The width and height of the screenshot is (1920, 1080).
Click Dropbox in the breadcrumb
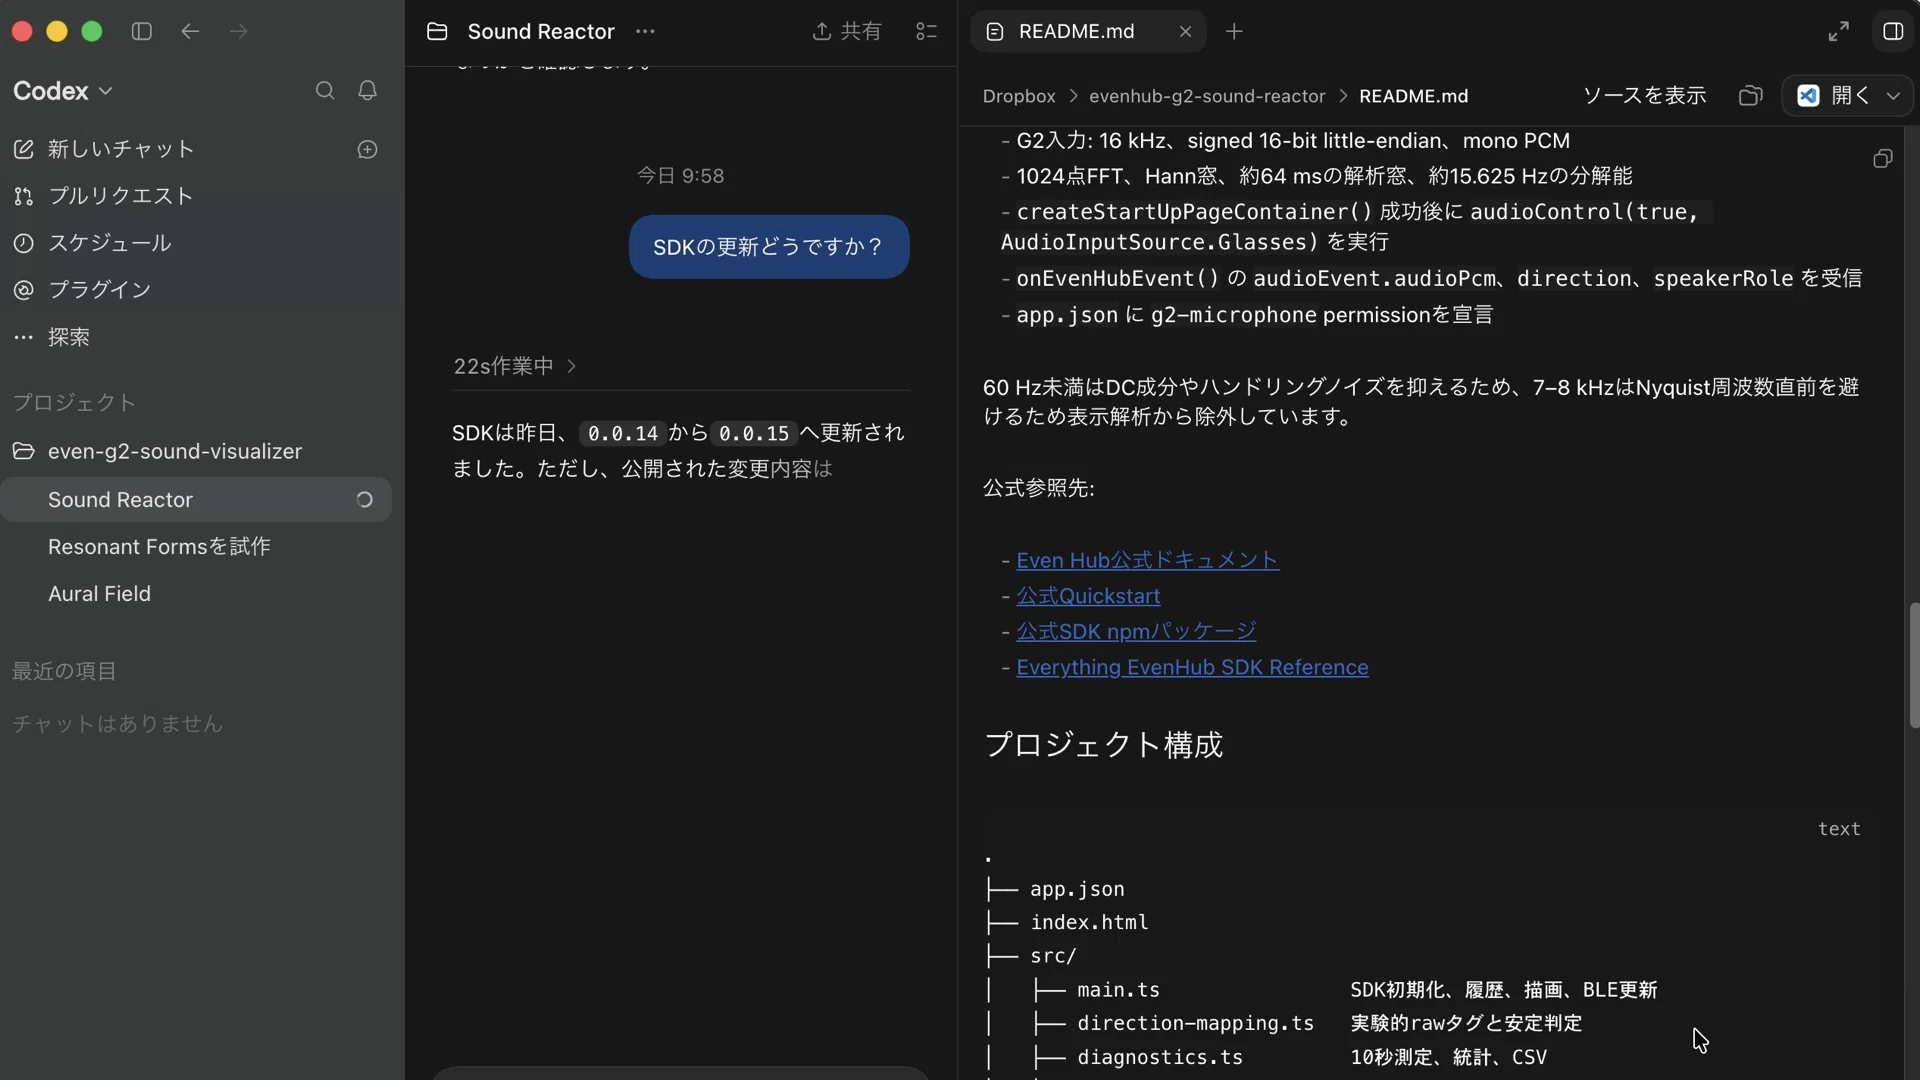(1018, 96)
